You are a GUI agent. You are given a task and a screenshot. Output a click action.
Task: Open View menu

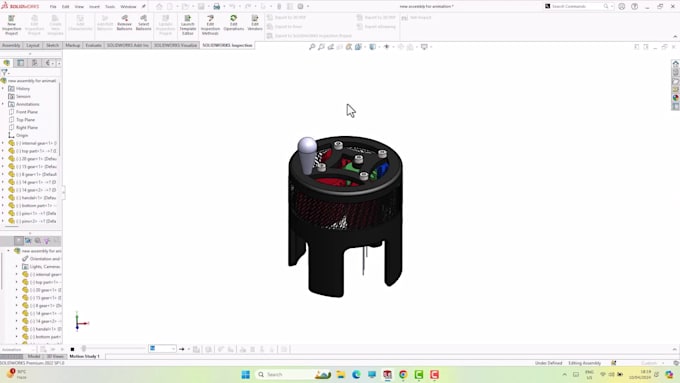[x=79, y=7]
